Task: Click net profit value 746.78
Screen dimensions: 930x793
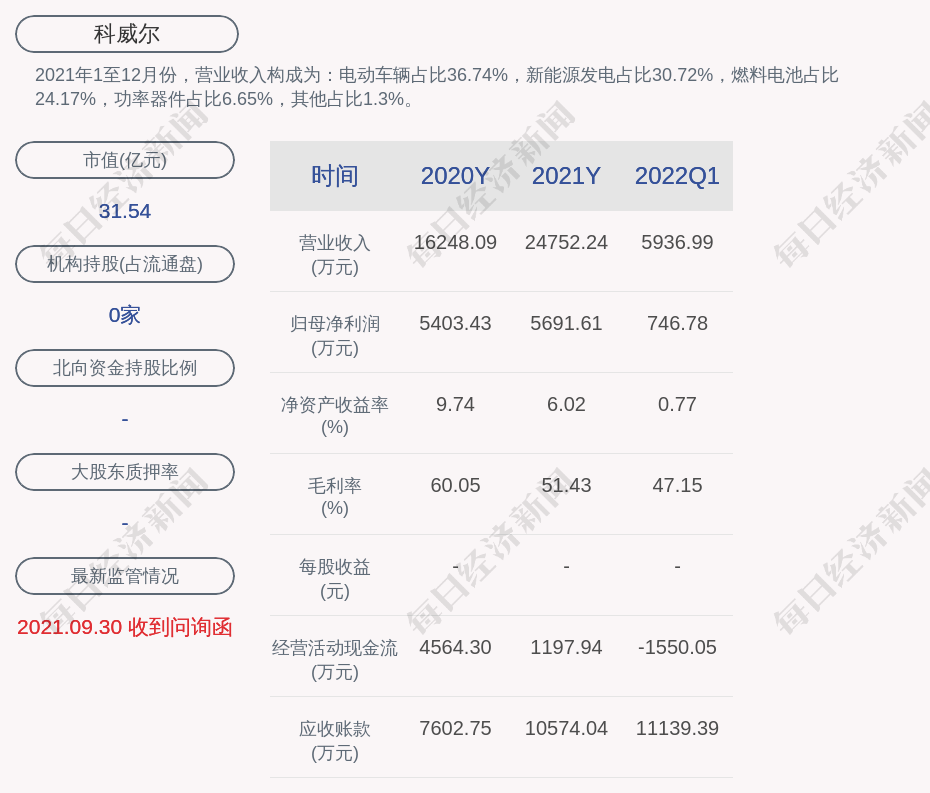Action: click(x=677, y=323)
